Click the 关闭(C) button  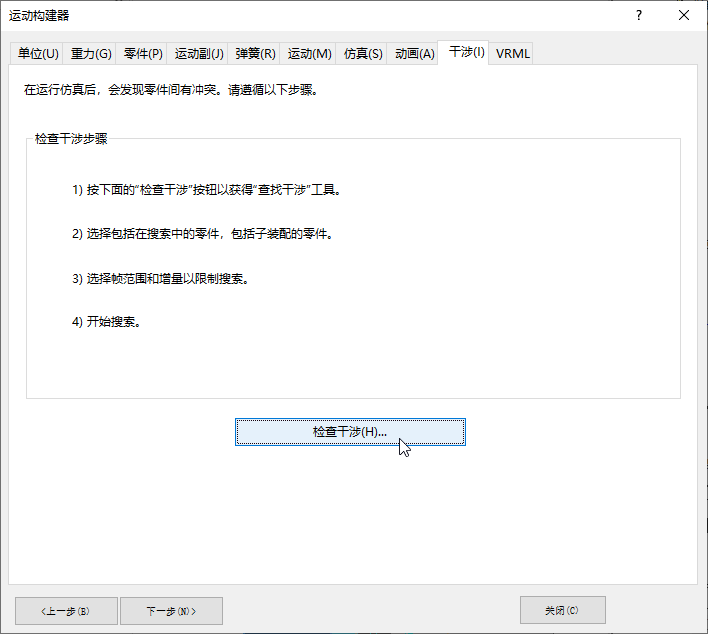563,610
